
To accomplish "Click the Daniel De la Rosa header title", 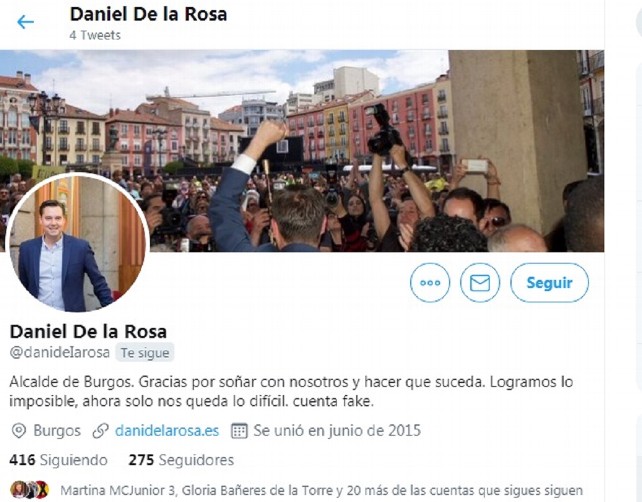I will [x=148, y=14].
